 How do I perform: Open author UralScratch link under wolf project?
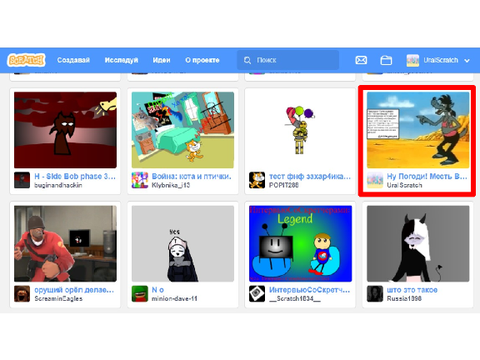(x=404, y=185)
